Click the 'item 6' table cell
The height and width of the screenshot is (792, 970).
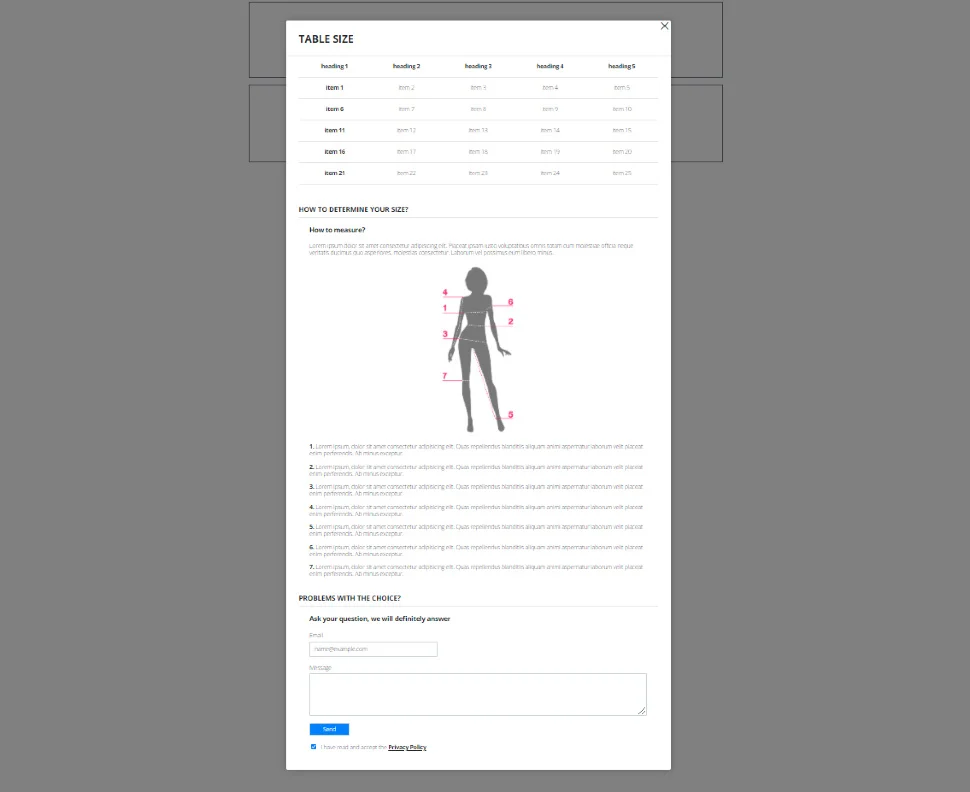tap(335, 109)
